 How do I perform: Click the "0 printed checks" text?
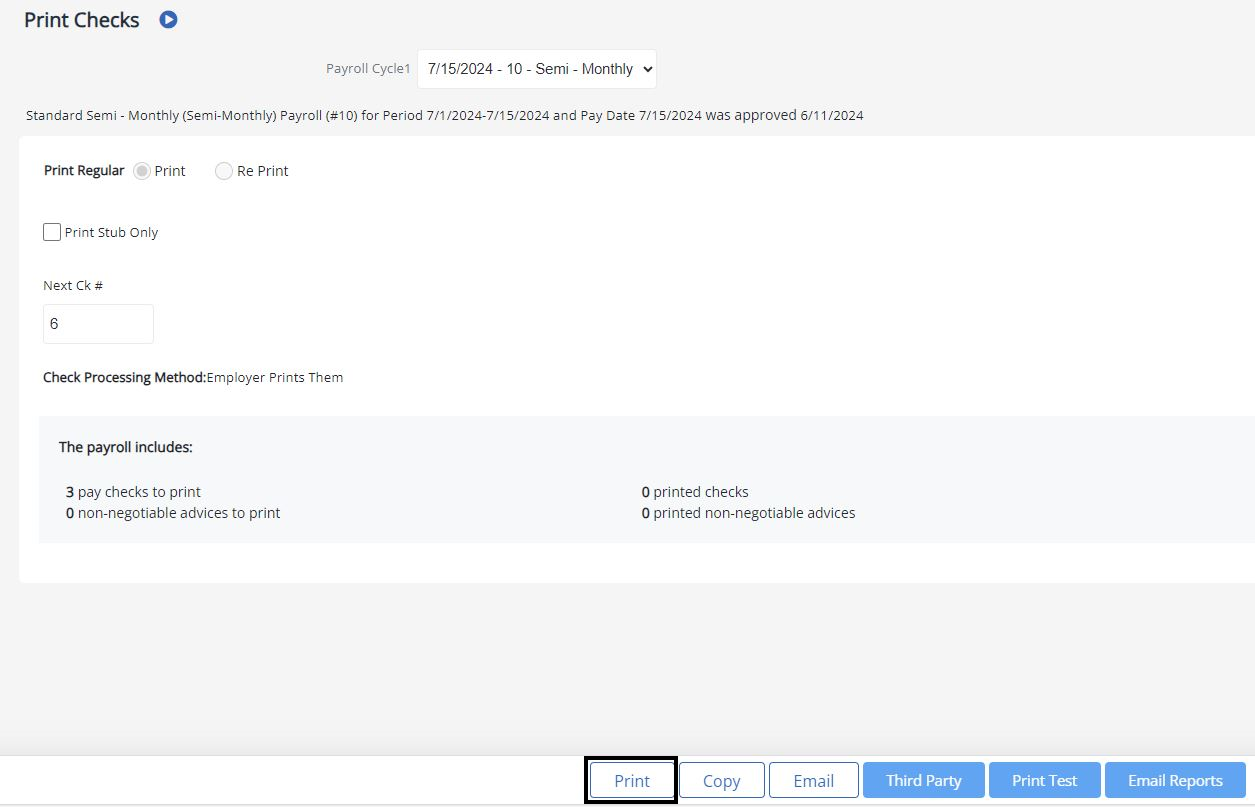click(x=694, y=491)
